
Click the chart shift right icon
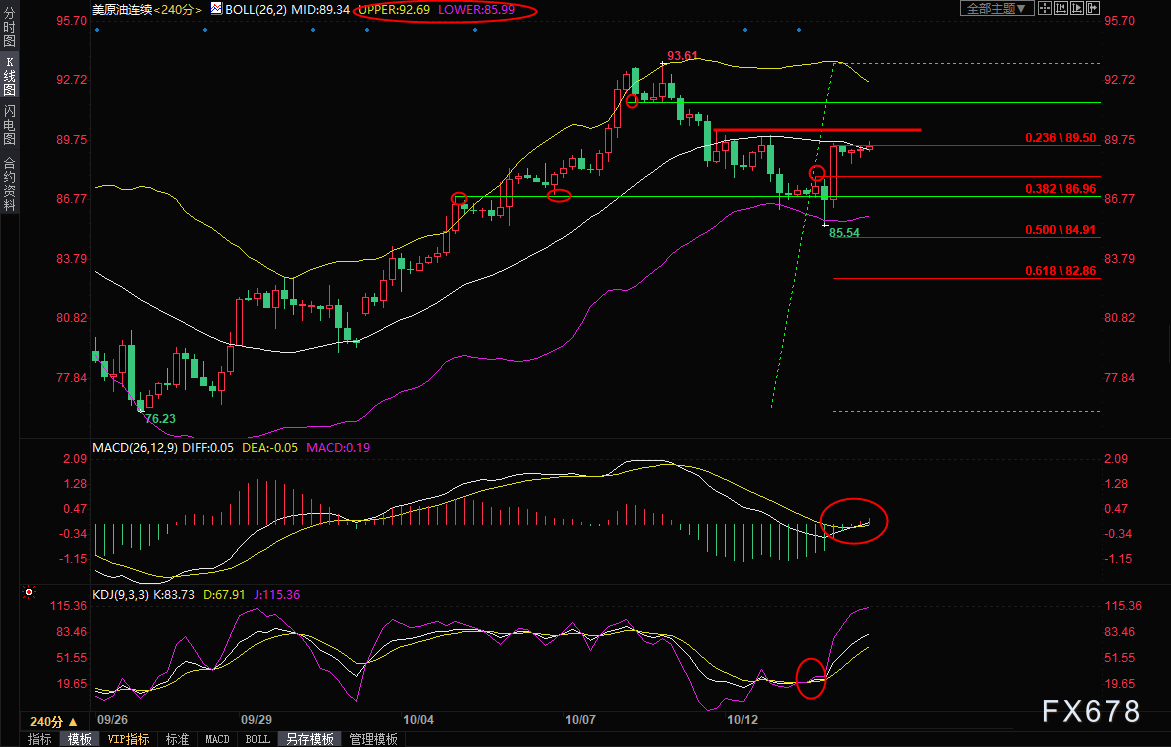(1093, 8)
